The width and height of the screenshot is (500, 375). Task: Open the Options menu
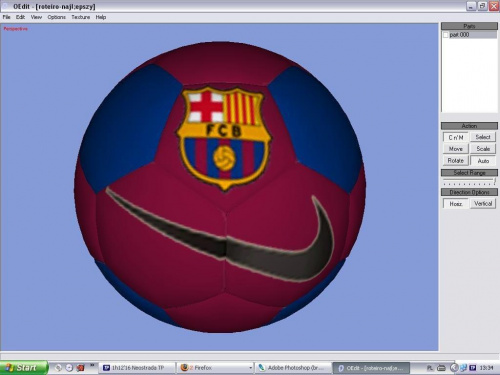click(56, 17)
